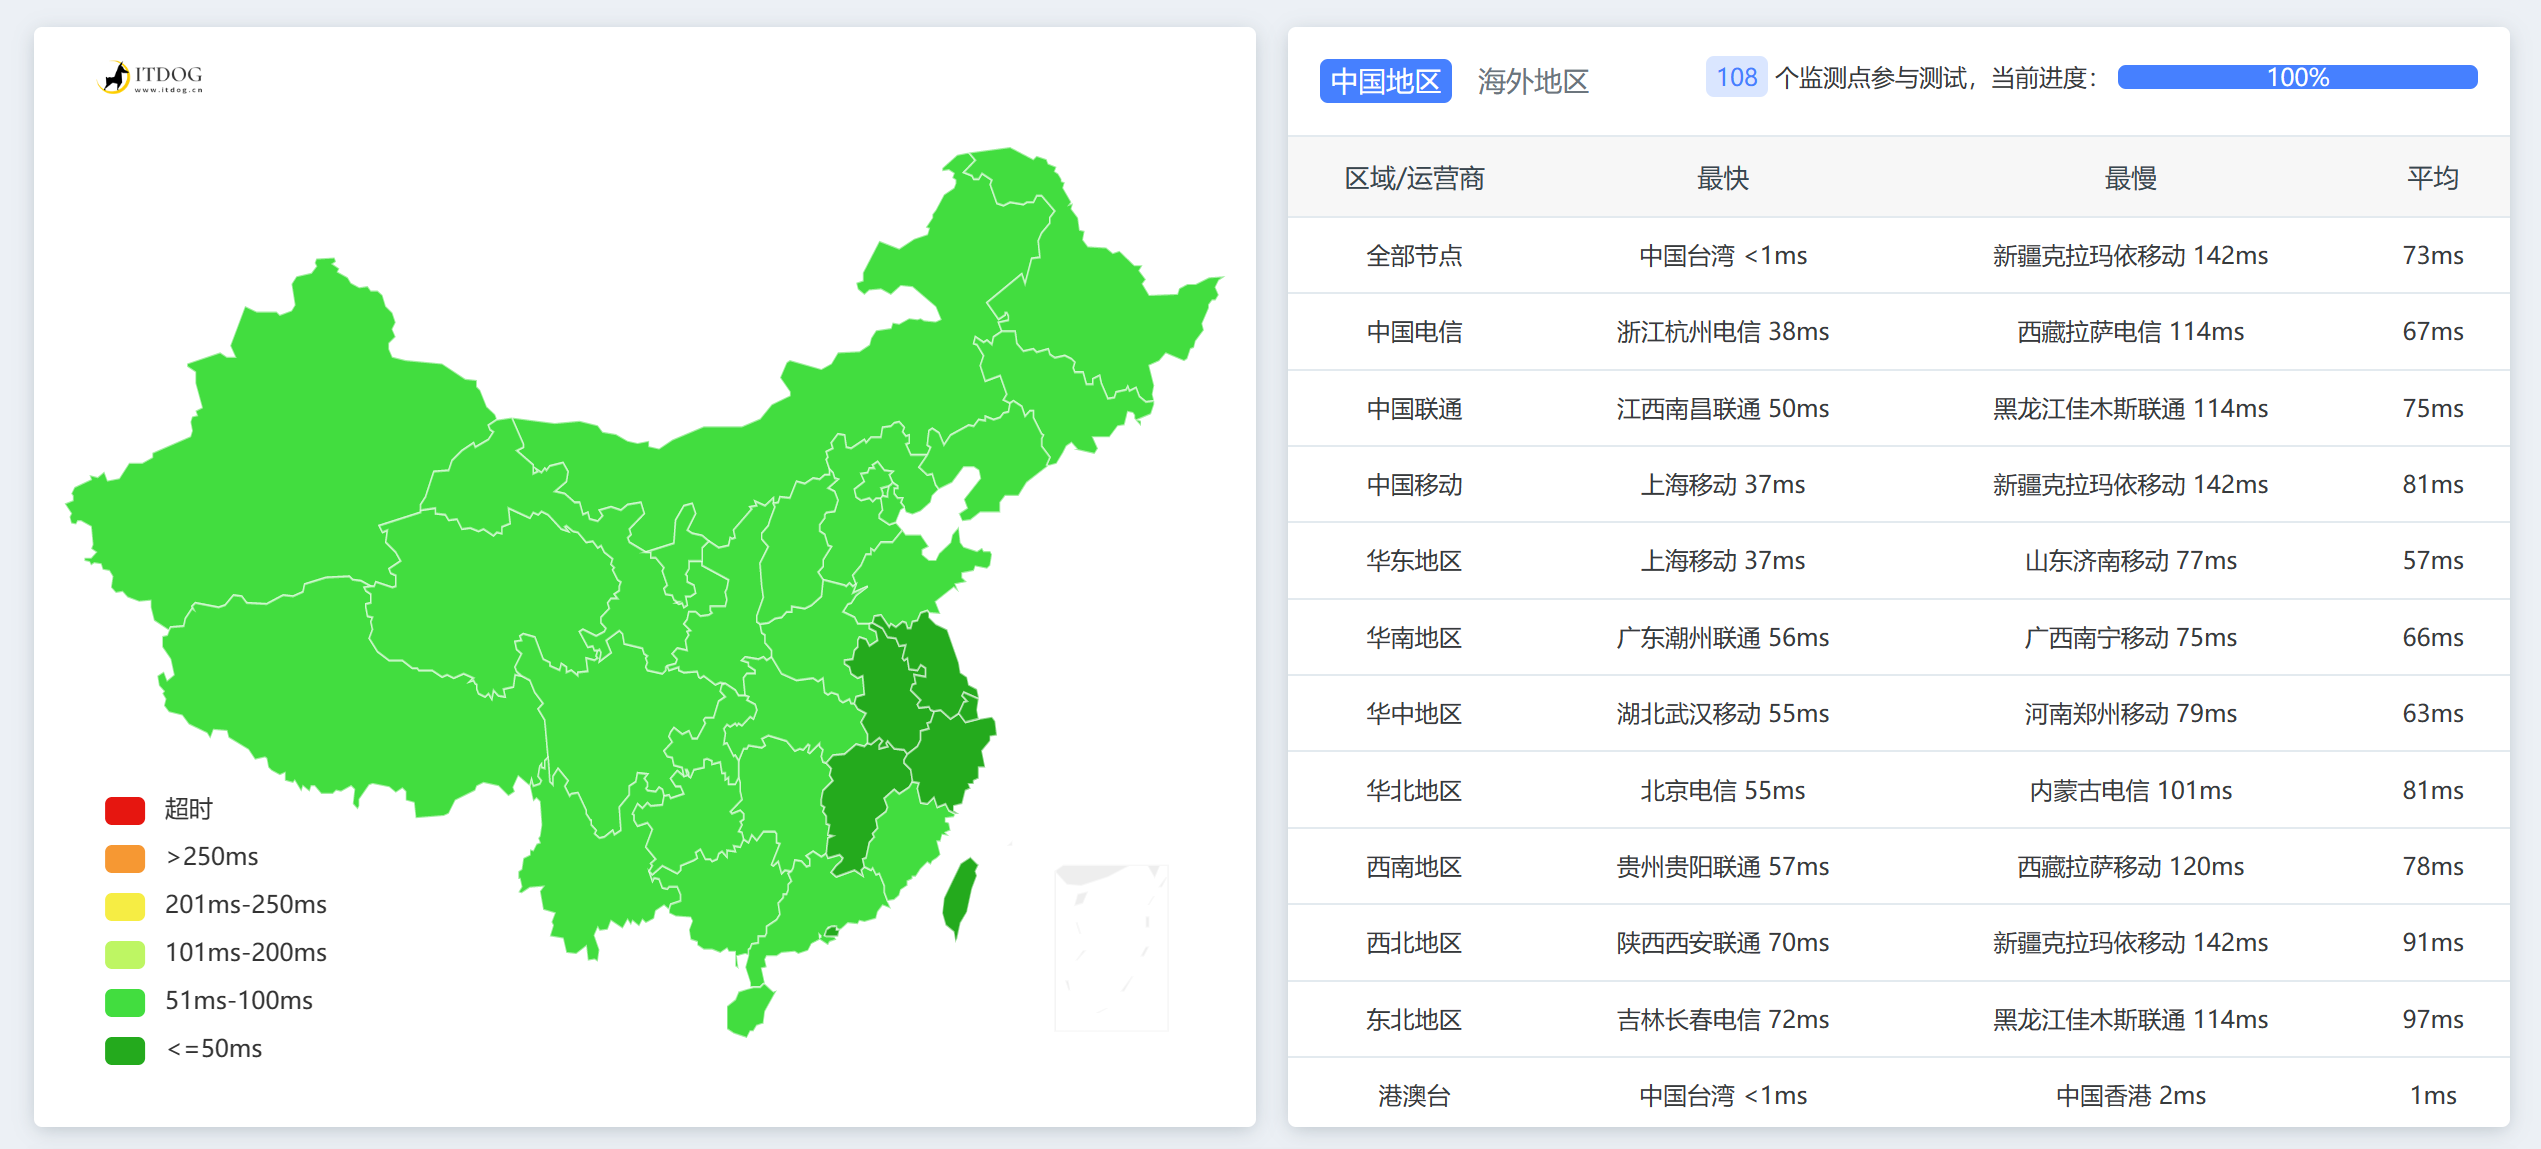Toggle the yellow 201ms-250ms legend item
This screenshot has height=1149, width=2541.
[x=125, y=906]
